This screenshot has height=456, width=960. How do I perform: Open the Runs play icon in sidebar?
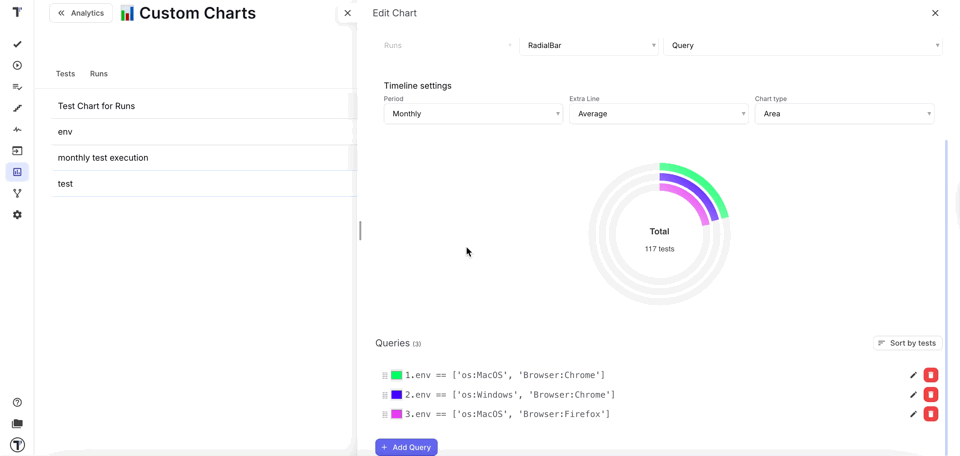point(17,66)
